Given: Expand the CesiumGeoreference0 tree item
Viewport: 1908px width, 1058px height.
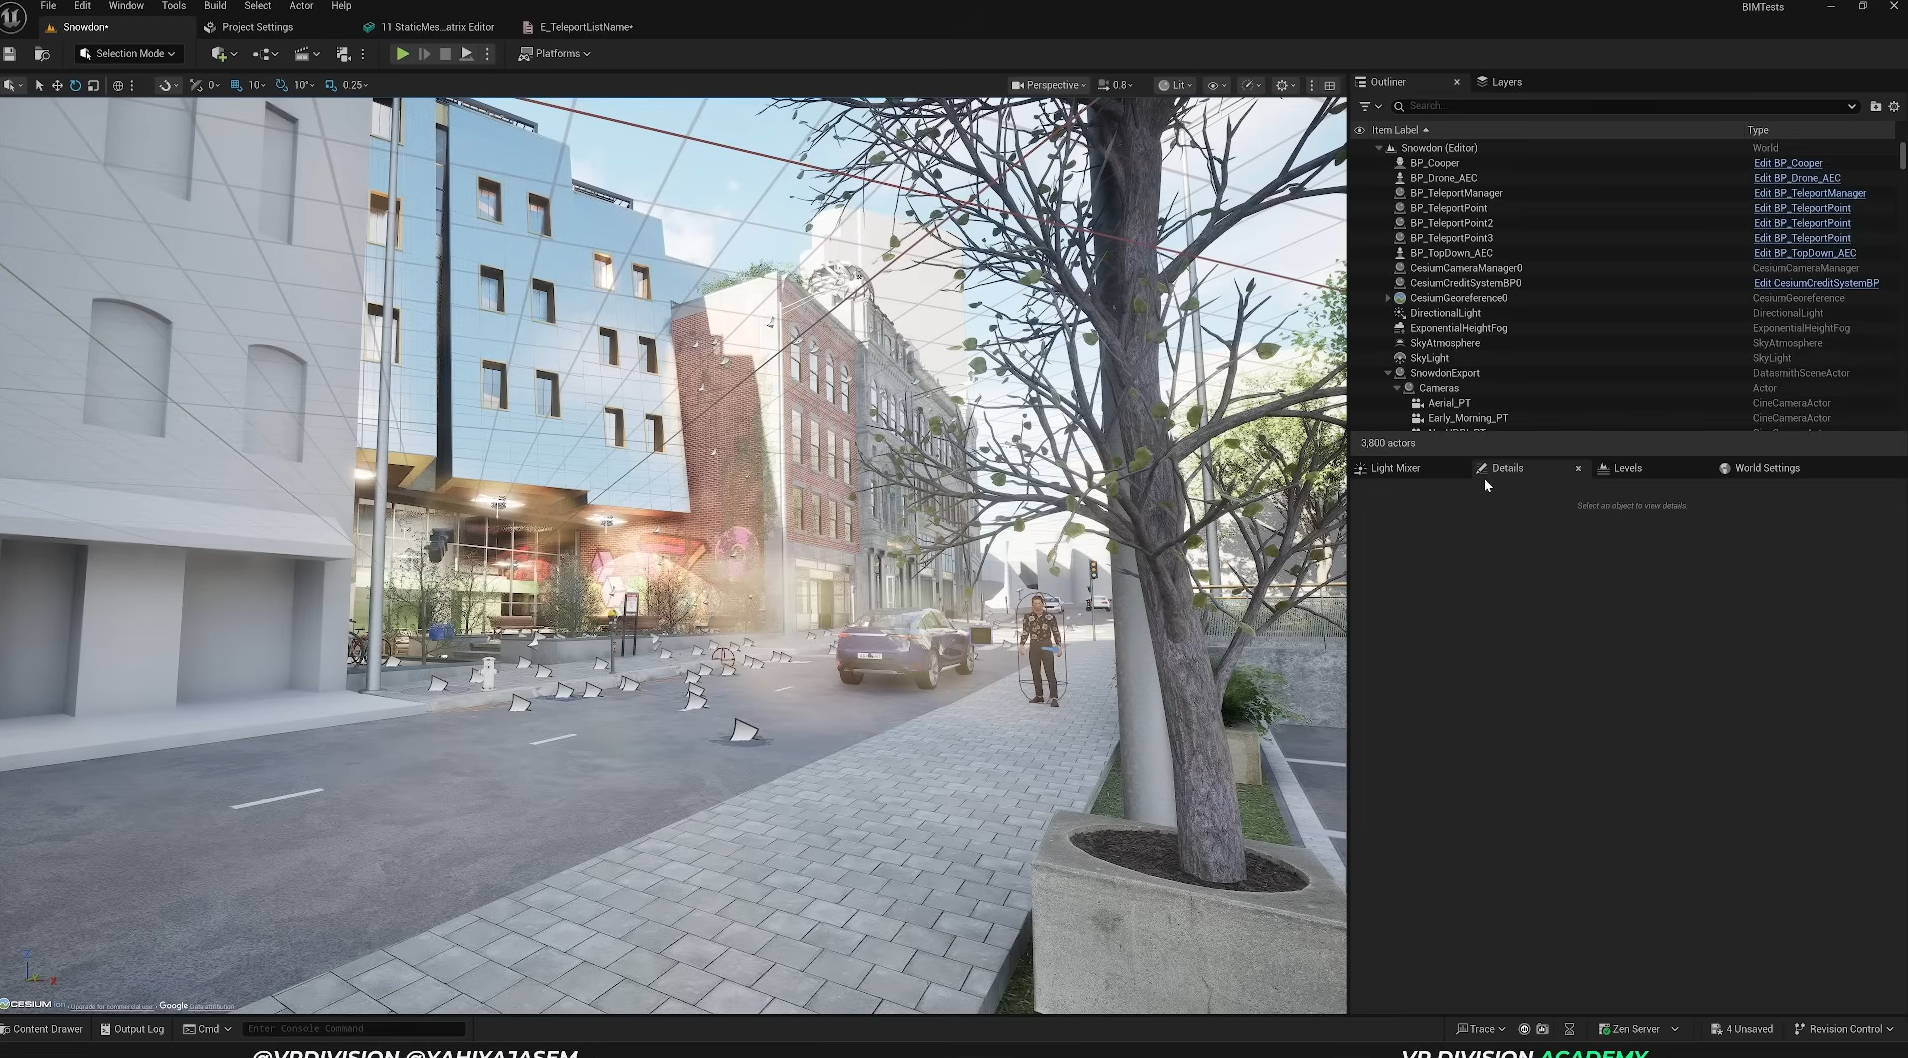Looking at the screenshot, I should [x=1388, y=298].
